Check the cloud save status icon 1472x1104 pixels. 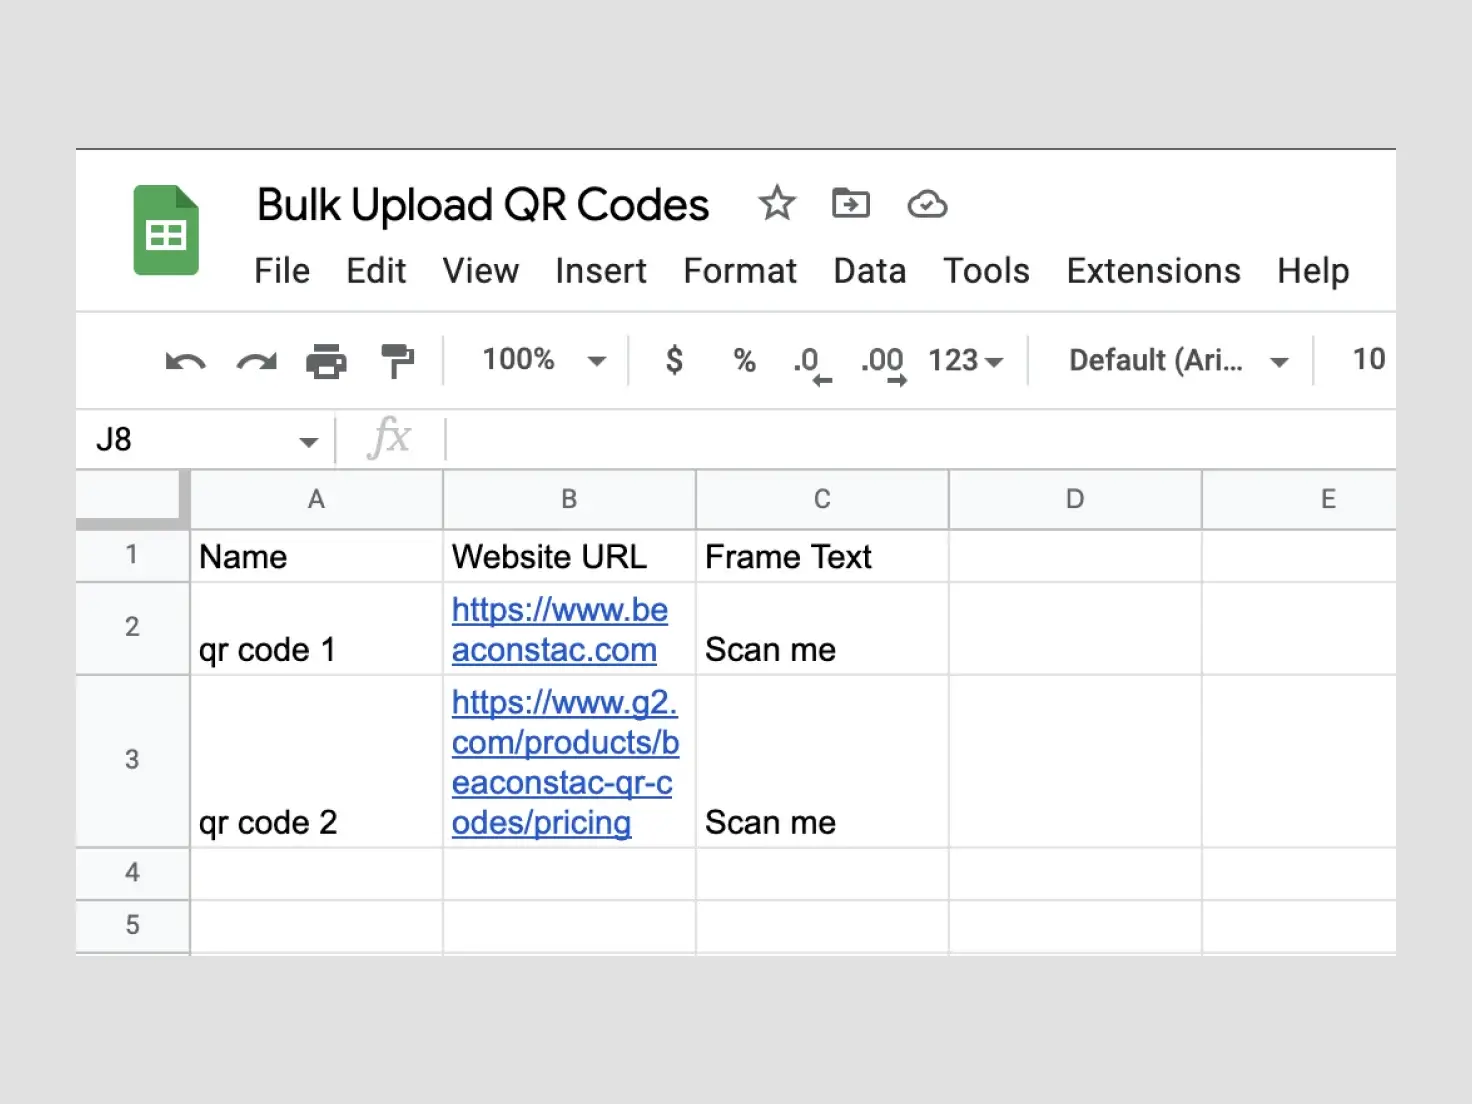[x=927, y=205]
